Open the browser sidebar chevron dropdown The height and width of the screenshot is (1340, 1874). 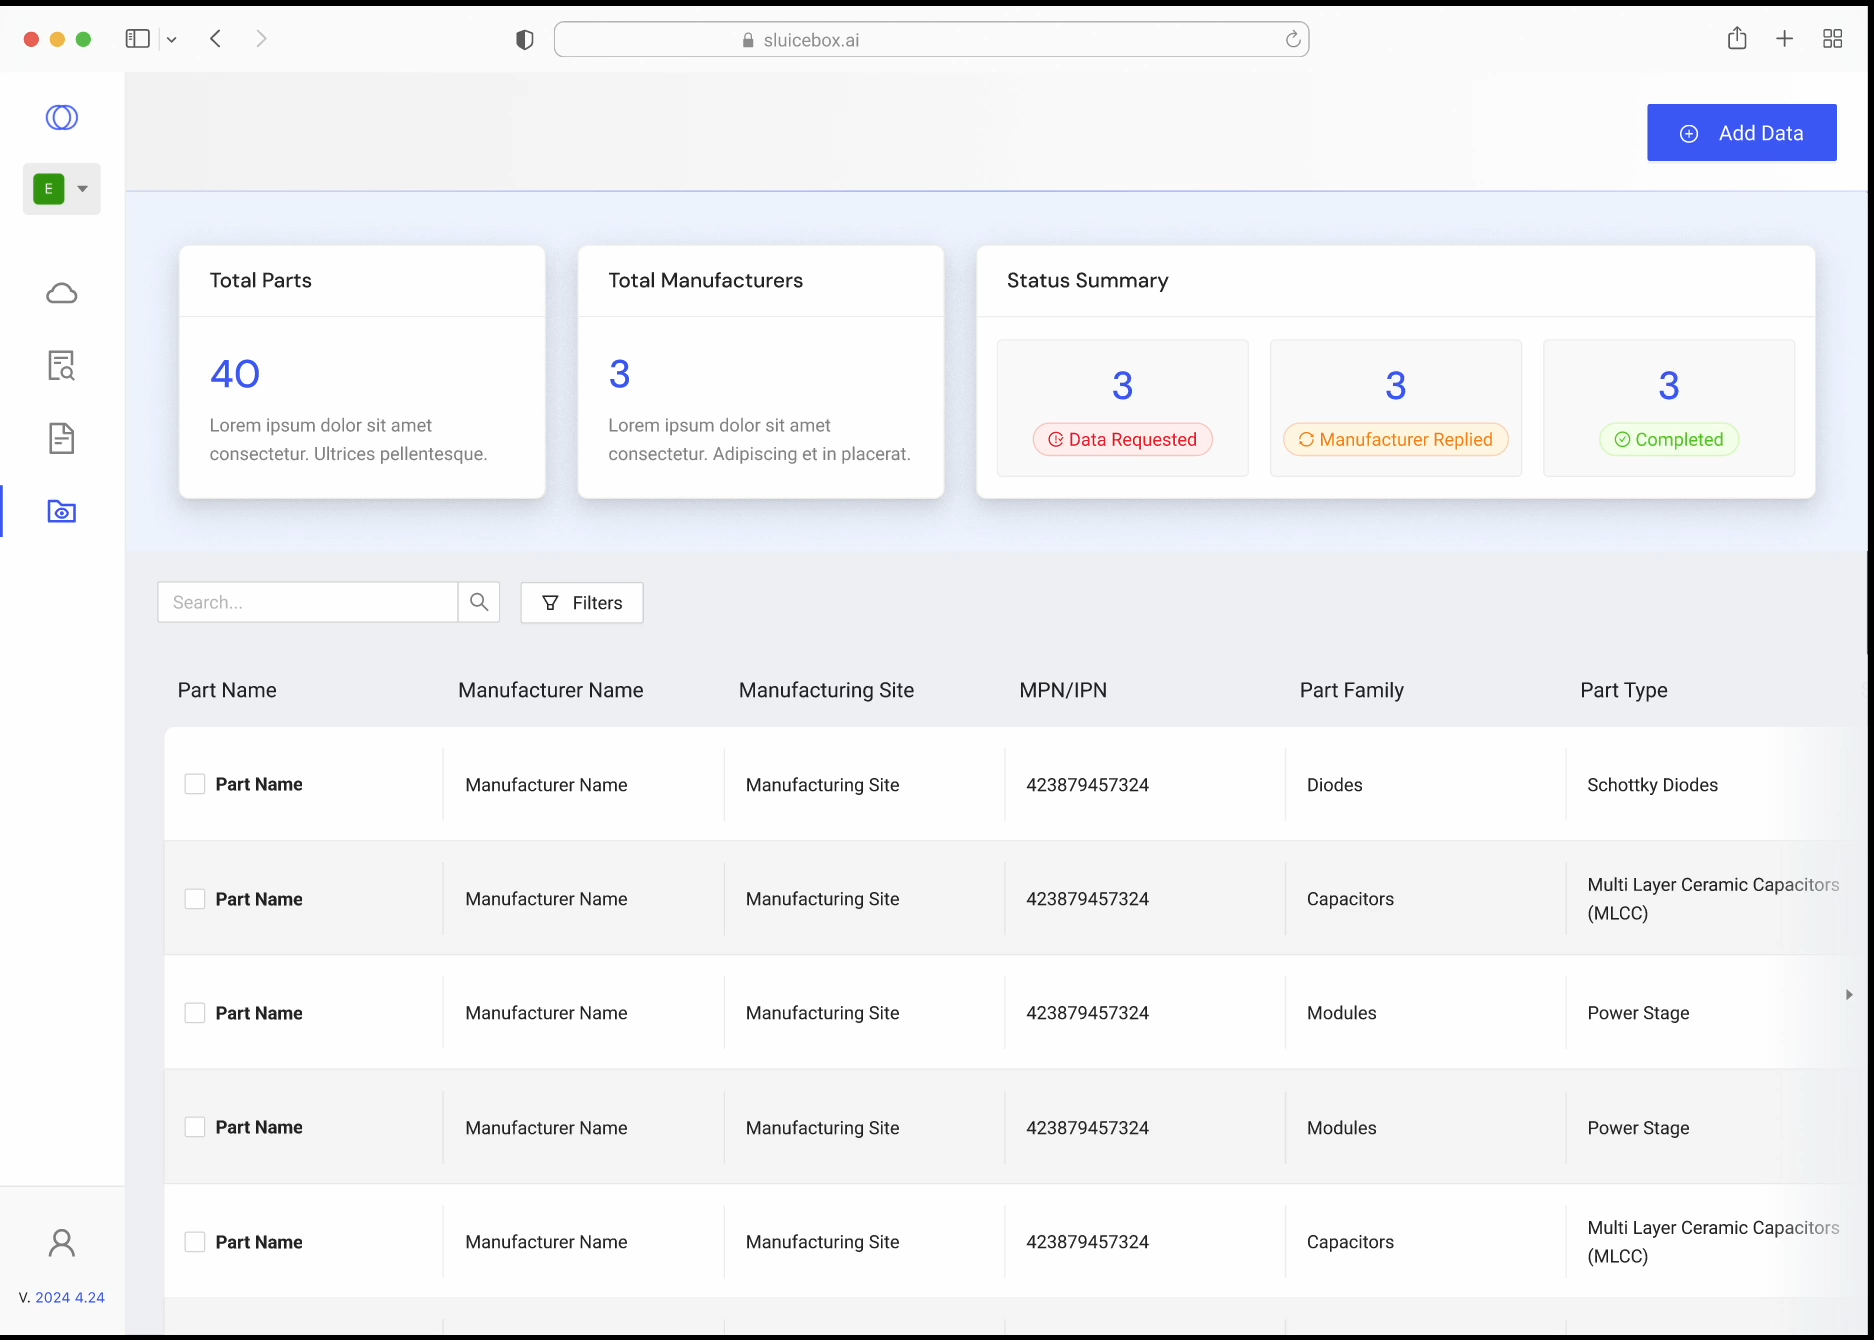point(172,40)
